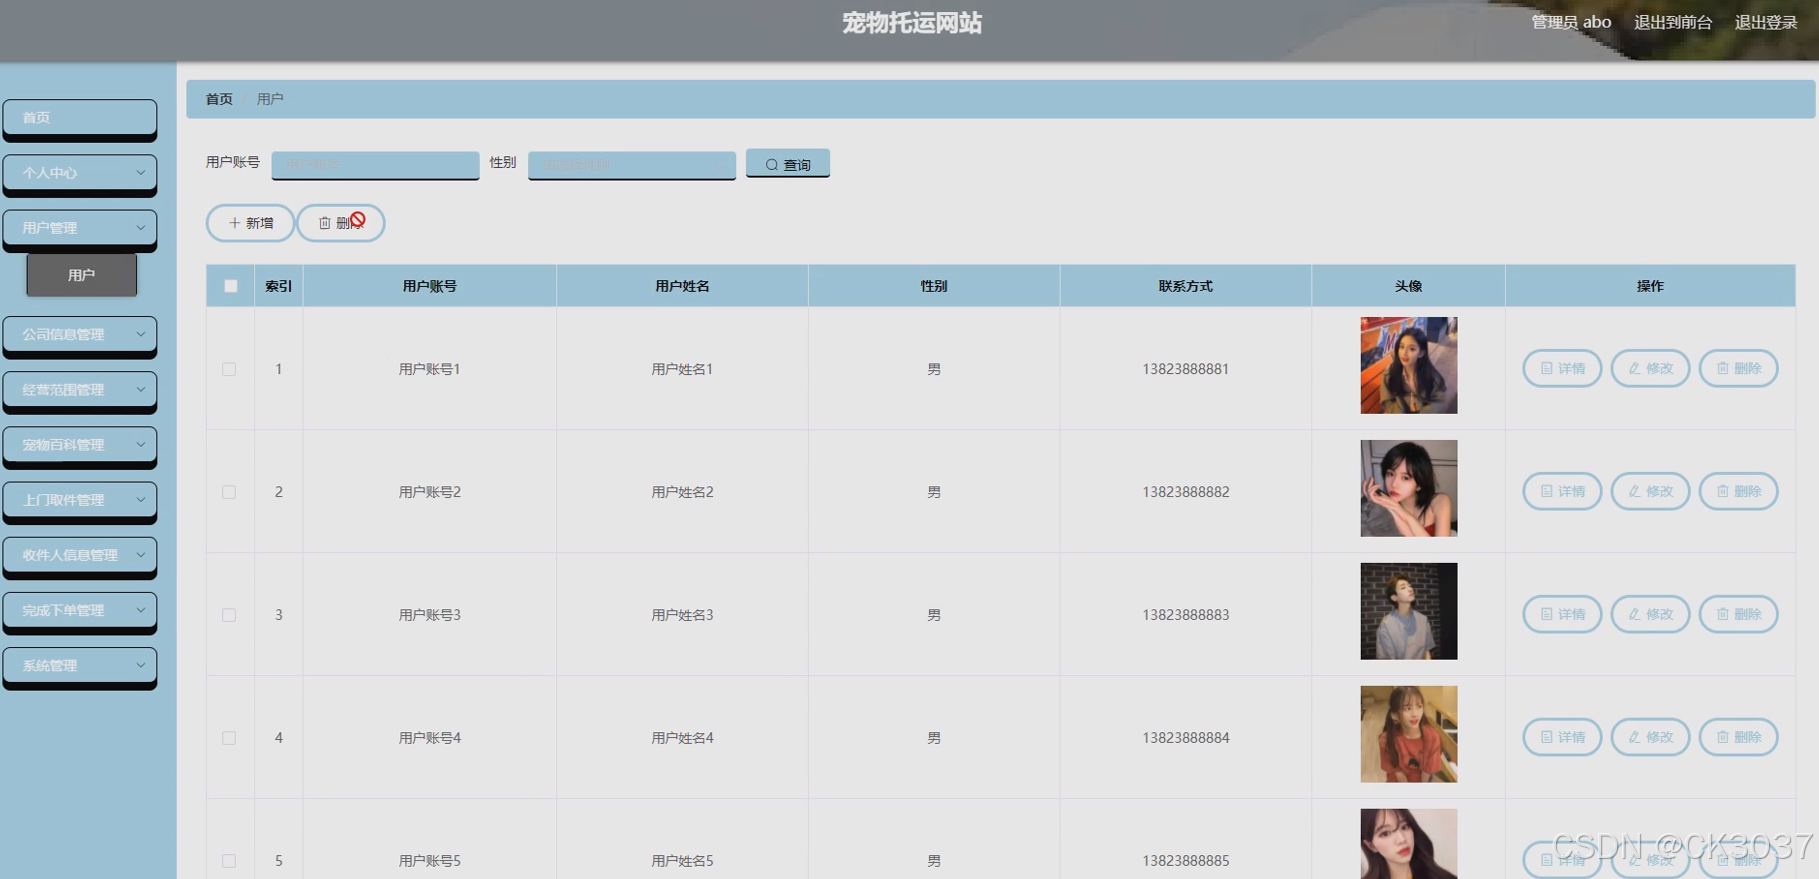Screen dimensions: 1819x879
Task: Open avatar thumbnail of 用户账号1
Action: (x=1408, y=365)
